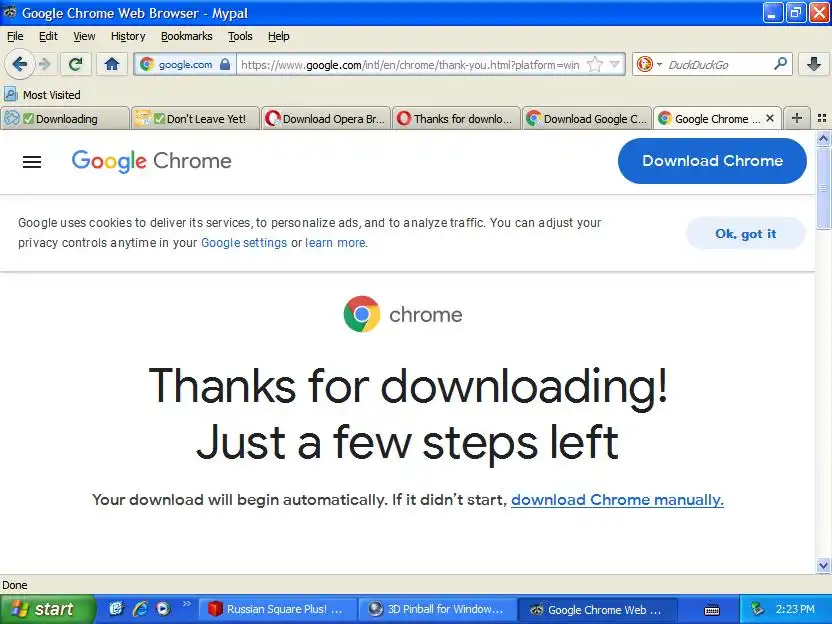The image size is (832, 624).
Task: Click the Google Chrome Web taskbar button
Action: pyautogui.click(x=597, y=609)
